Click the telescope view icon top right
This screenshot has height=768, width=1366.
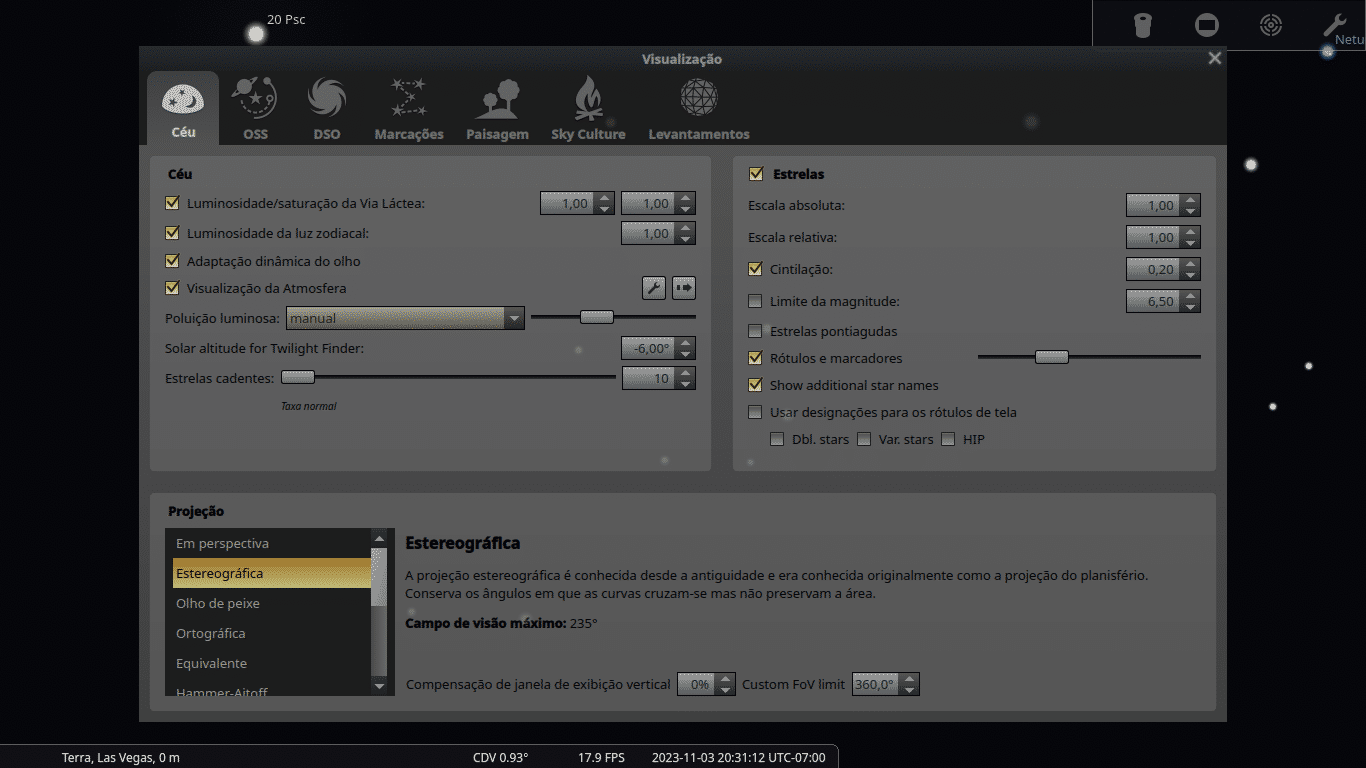tap(1143, 25)
